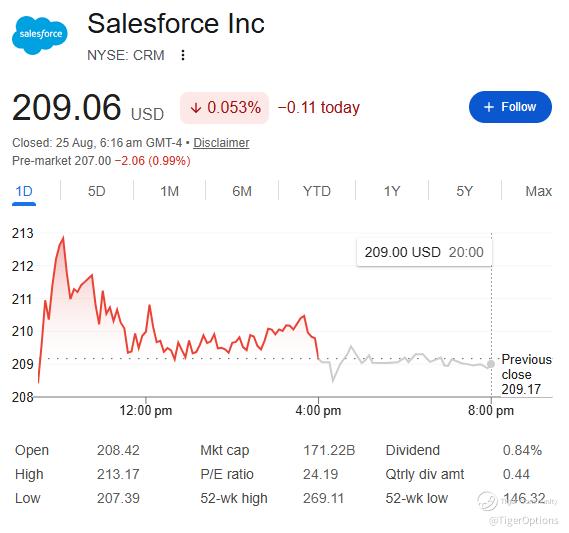Select the YTD chart range

point(317,191)
